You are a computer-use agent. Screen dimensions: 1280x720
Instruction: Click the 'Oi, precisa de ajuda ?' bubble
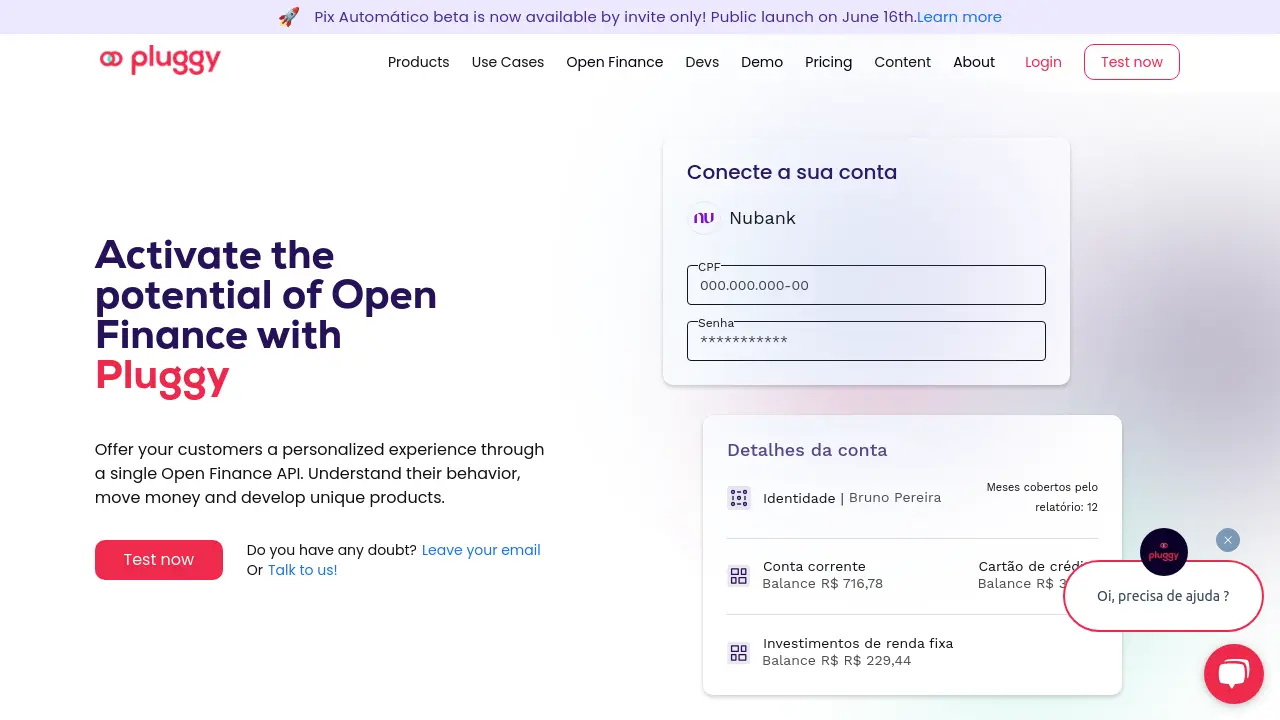click(x=1163, y=596)
